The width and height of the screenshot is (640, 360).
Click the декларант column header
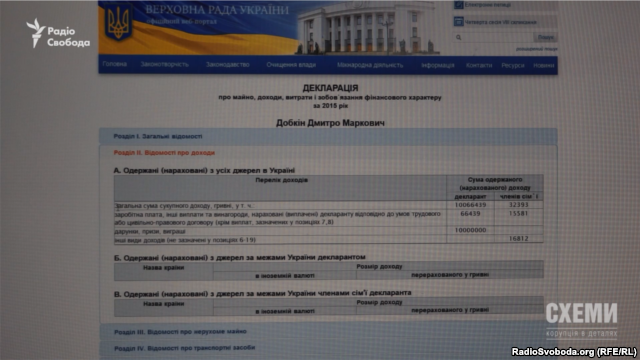(x=470, y=196)
